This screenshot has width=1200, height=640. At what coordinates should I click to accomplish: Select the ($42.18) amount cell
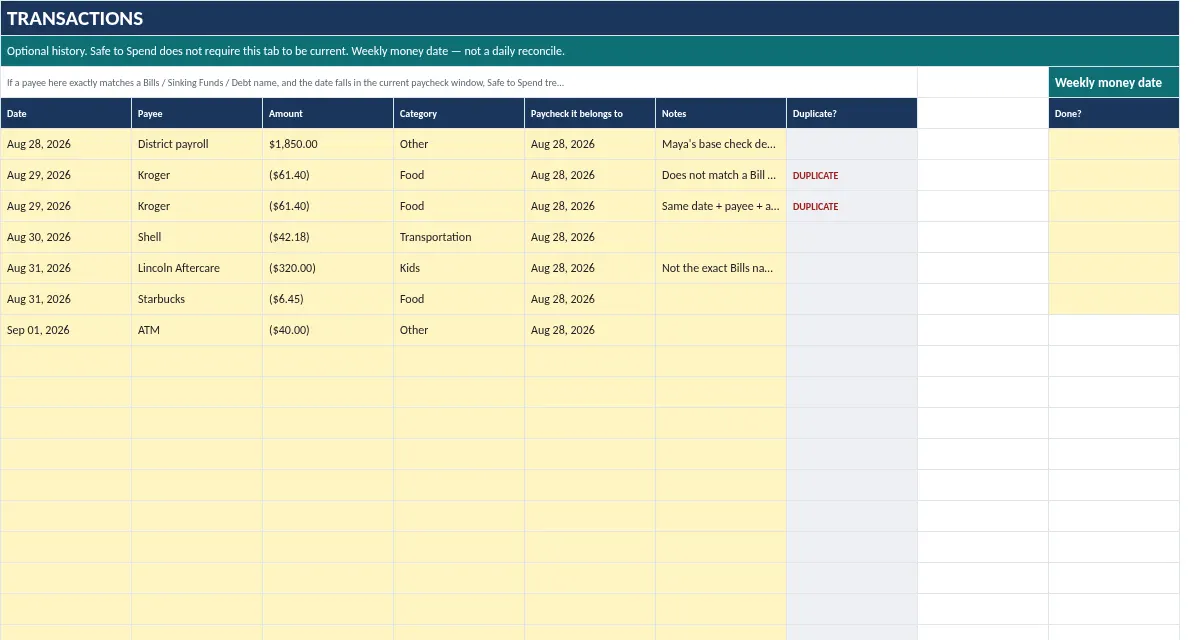coord(328,238)
